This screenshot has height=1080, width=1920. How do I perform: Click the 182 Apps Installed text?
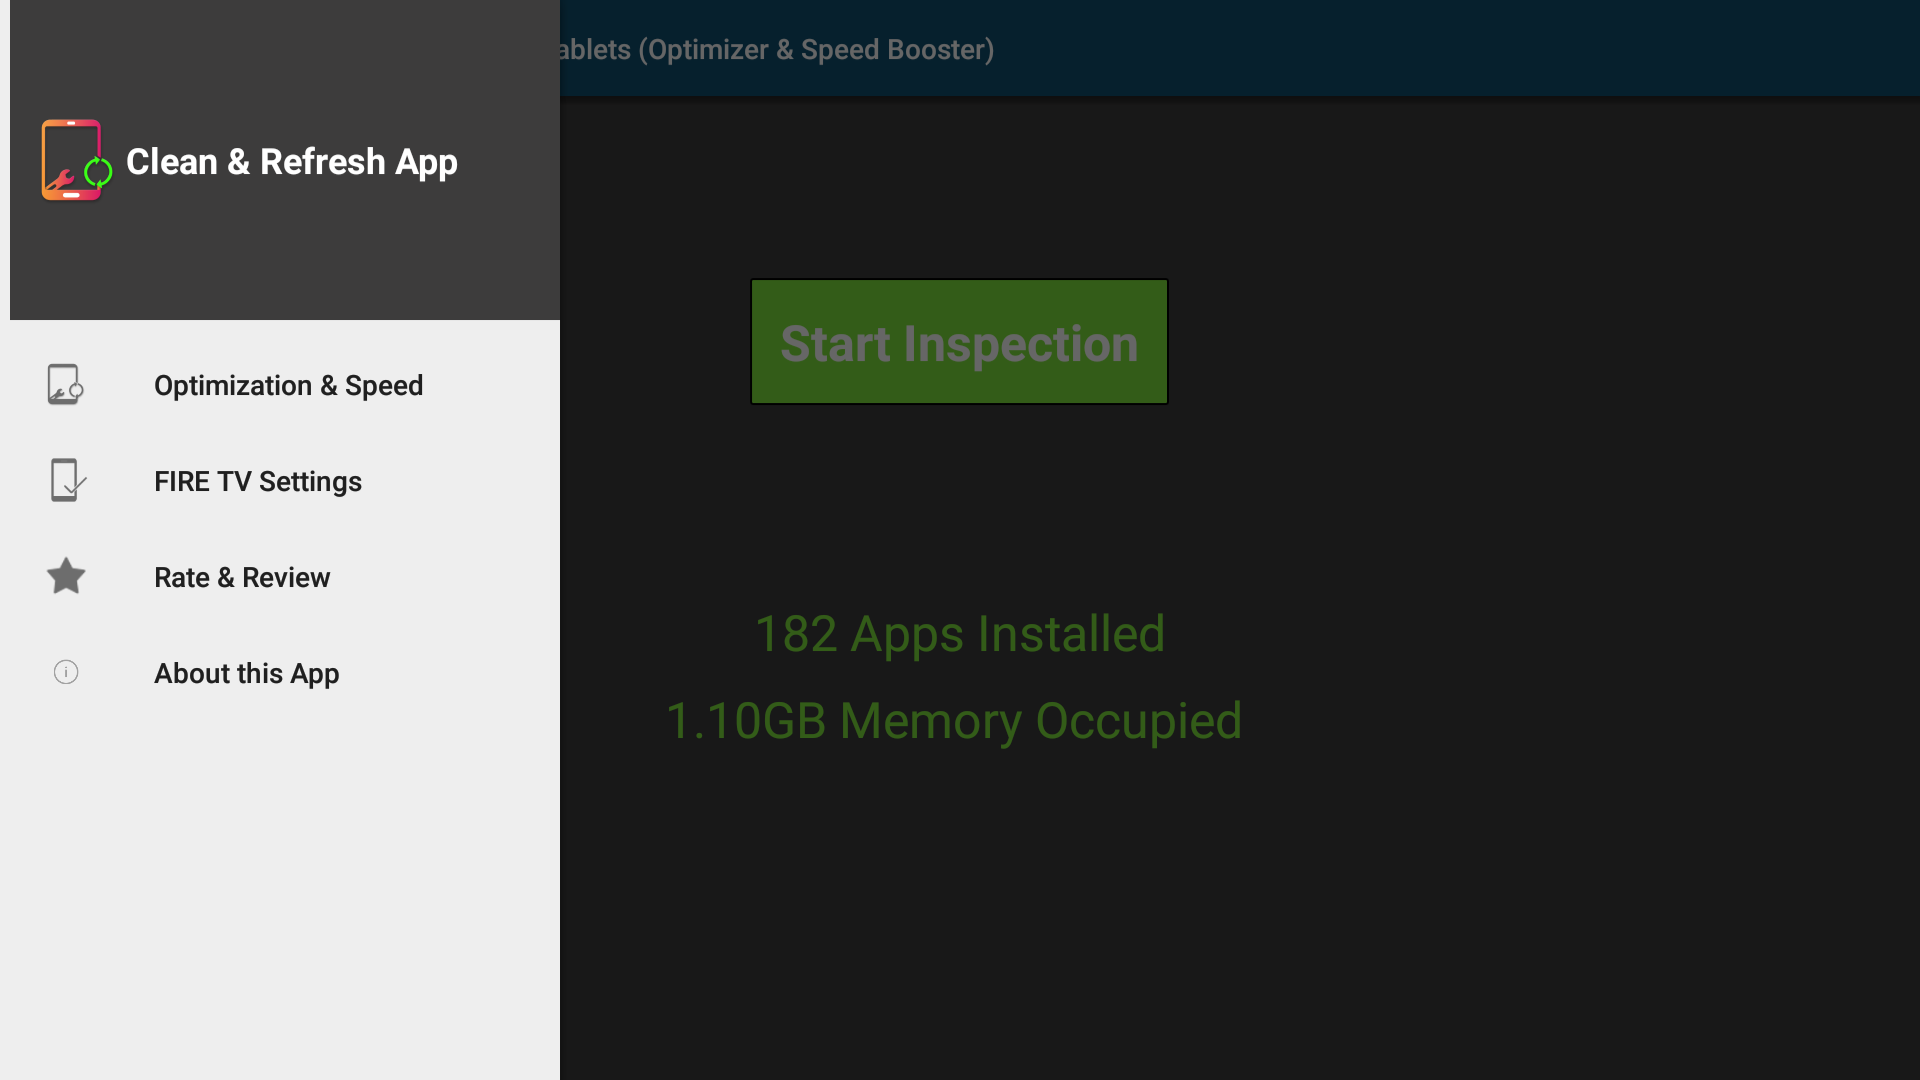(959, 634)
